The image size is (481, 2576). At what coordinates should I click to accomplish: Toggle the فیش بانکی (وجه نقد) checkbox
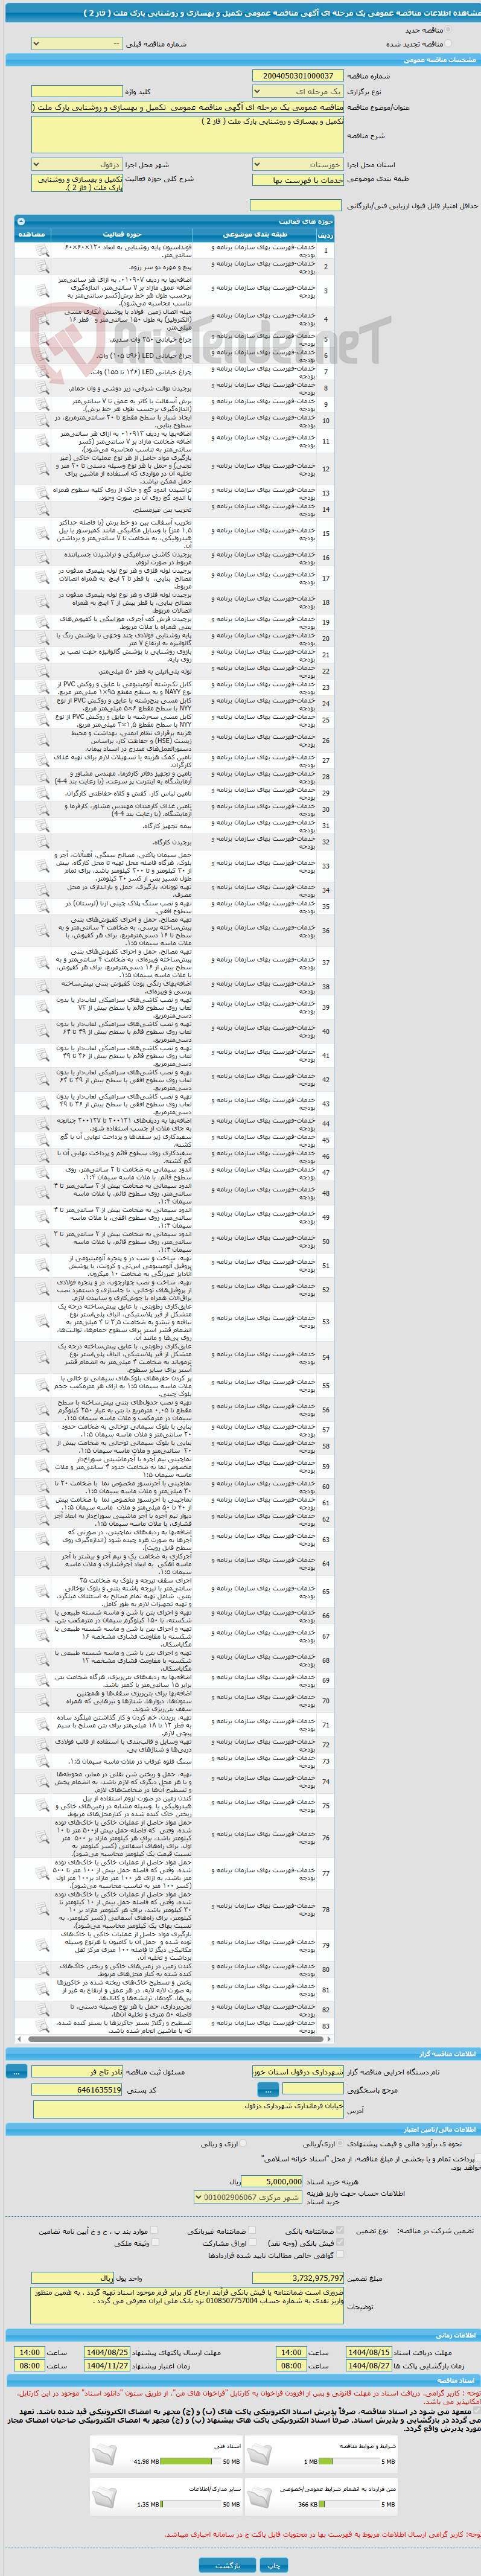(339, 2243)
